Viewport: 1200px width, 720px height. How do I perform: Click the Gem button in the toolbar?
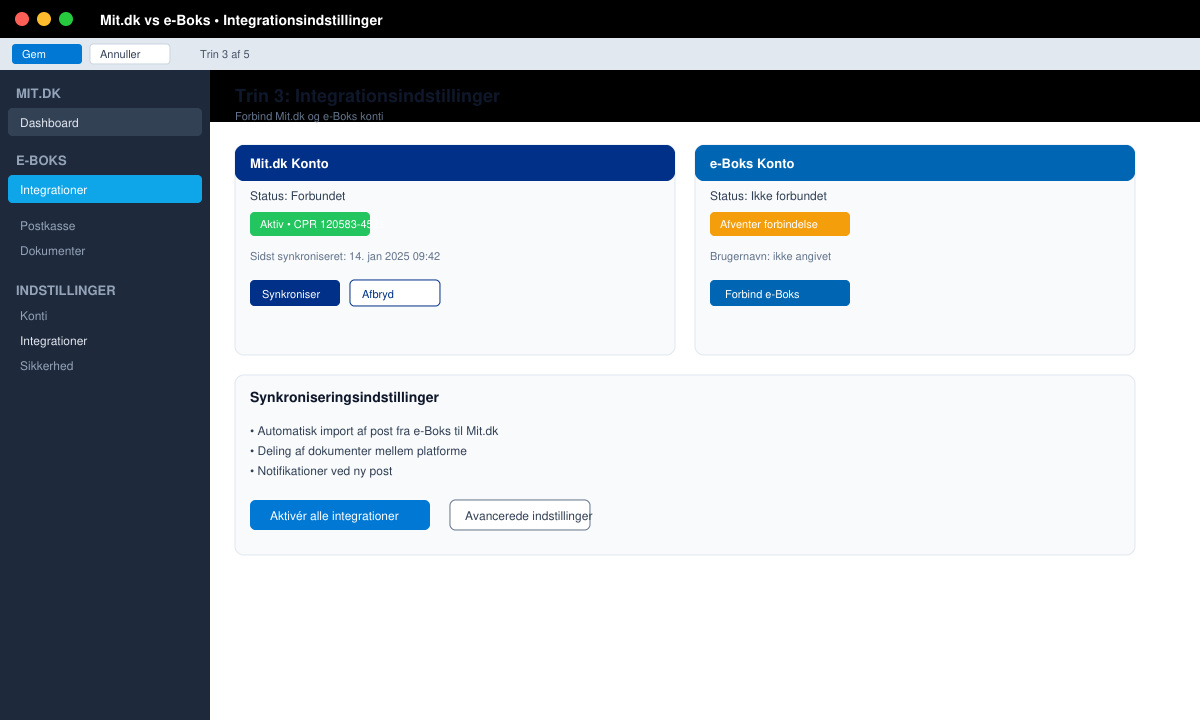pyautogui.click(x=47, y=54)
